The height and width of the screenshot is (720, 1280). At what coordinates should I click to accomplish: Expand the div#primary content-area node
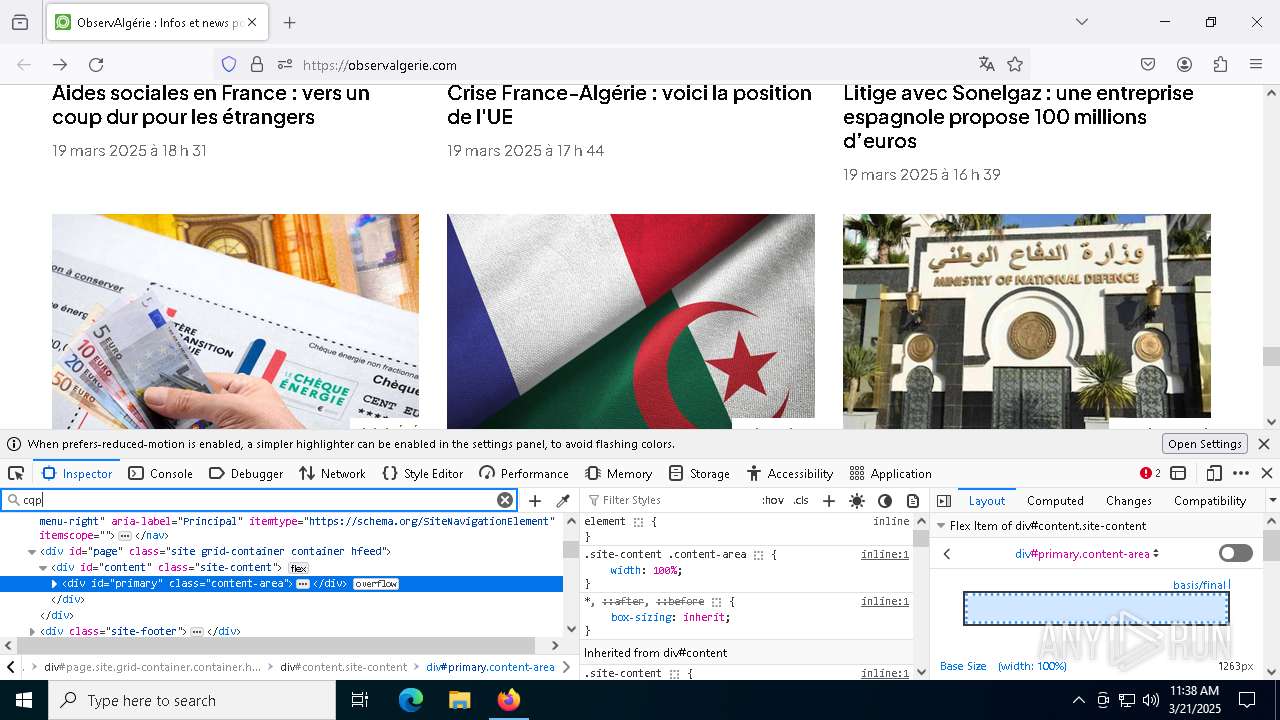(x=55, y=583)
